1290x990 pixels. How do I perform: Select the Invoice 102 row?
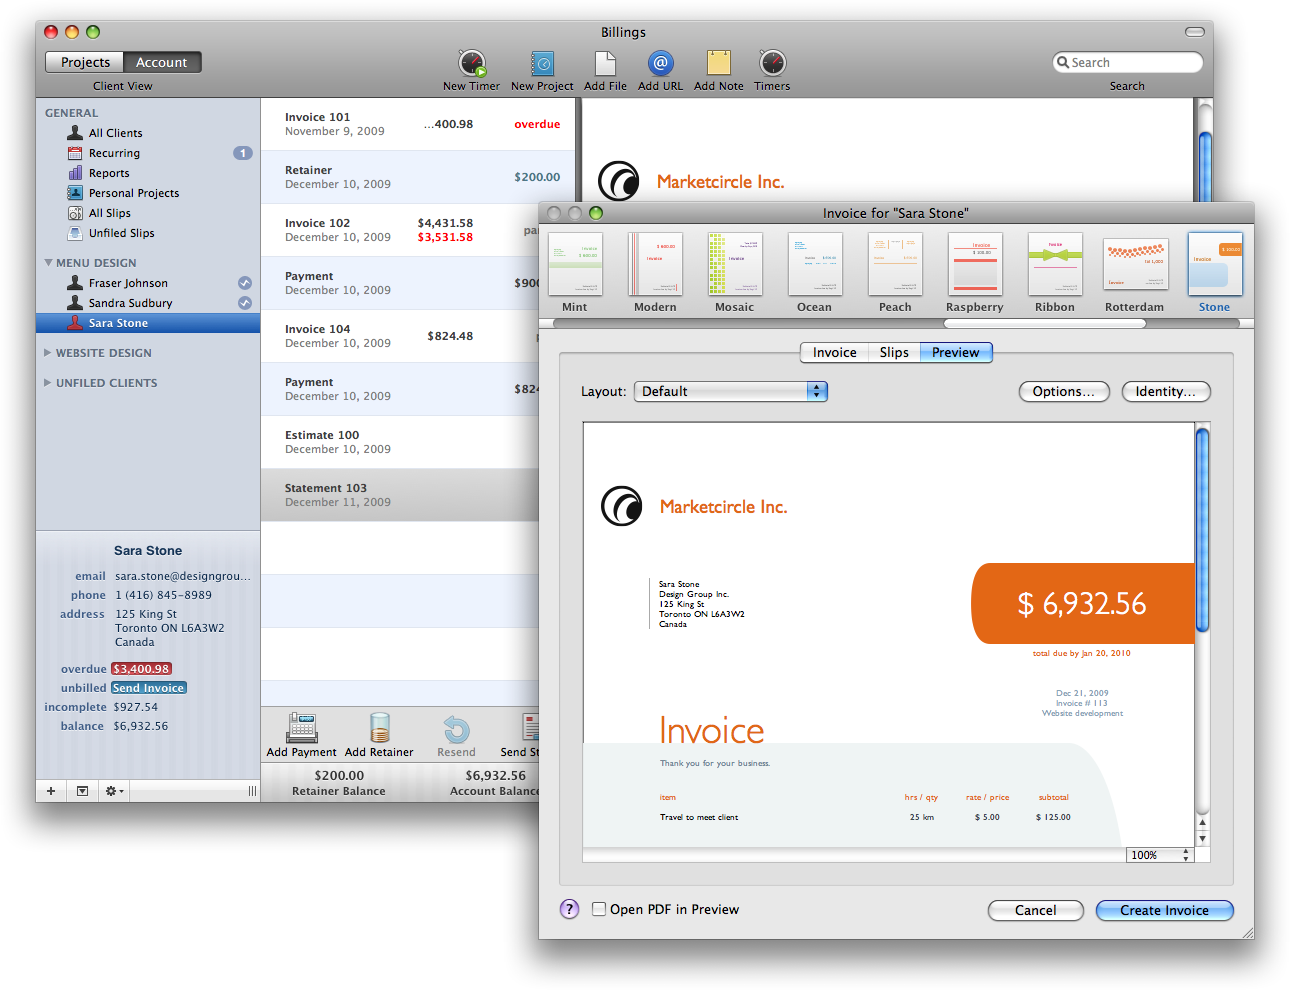pyautogui.click(x=400, y=230)
